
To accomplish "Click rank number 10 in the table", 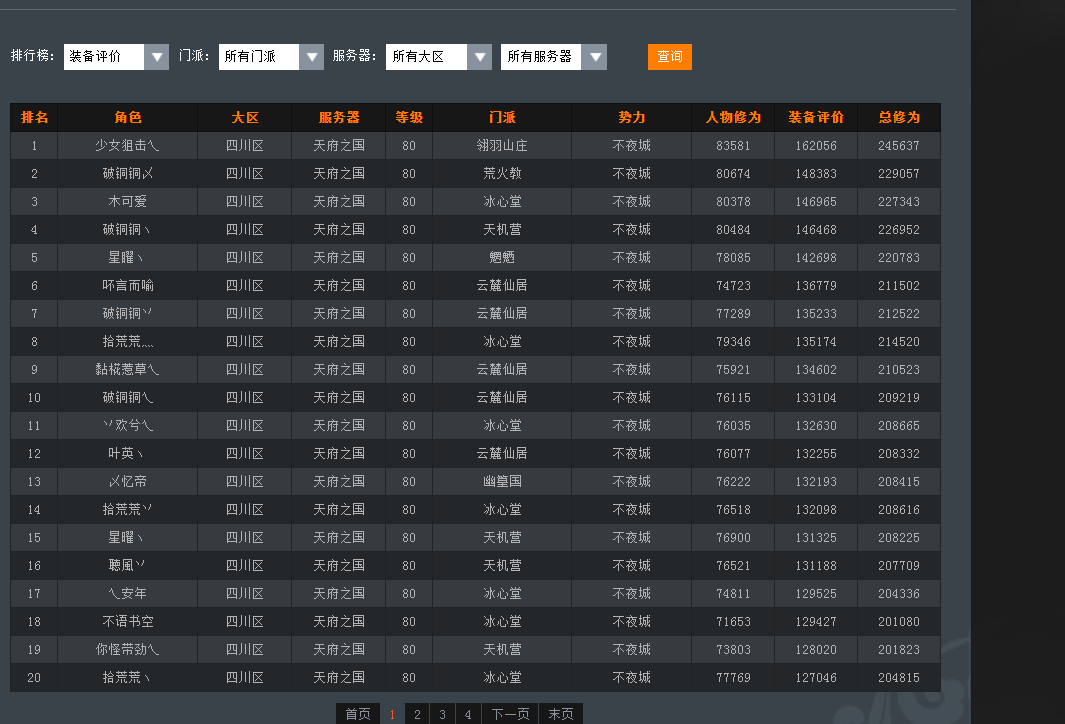I will 34,397.
